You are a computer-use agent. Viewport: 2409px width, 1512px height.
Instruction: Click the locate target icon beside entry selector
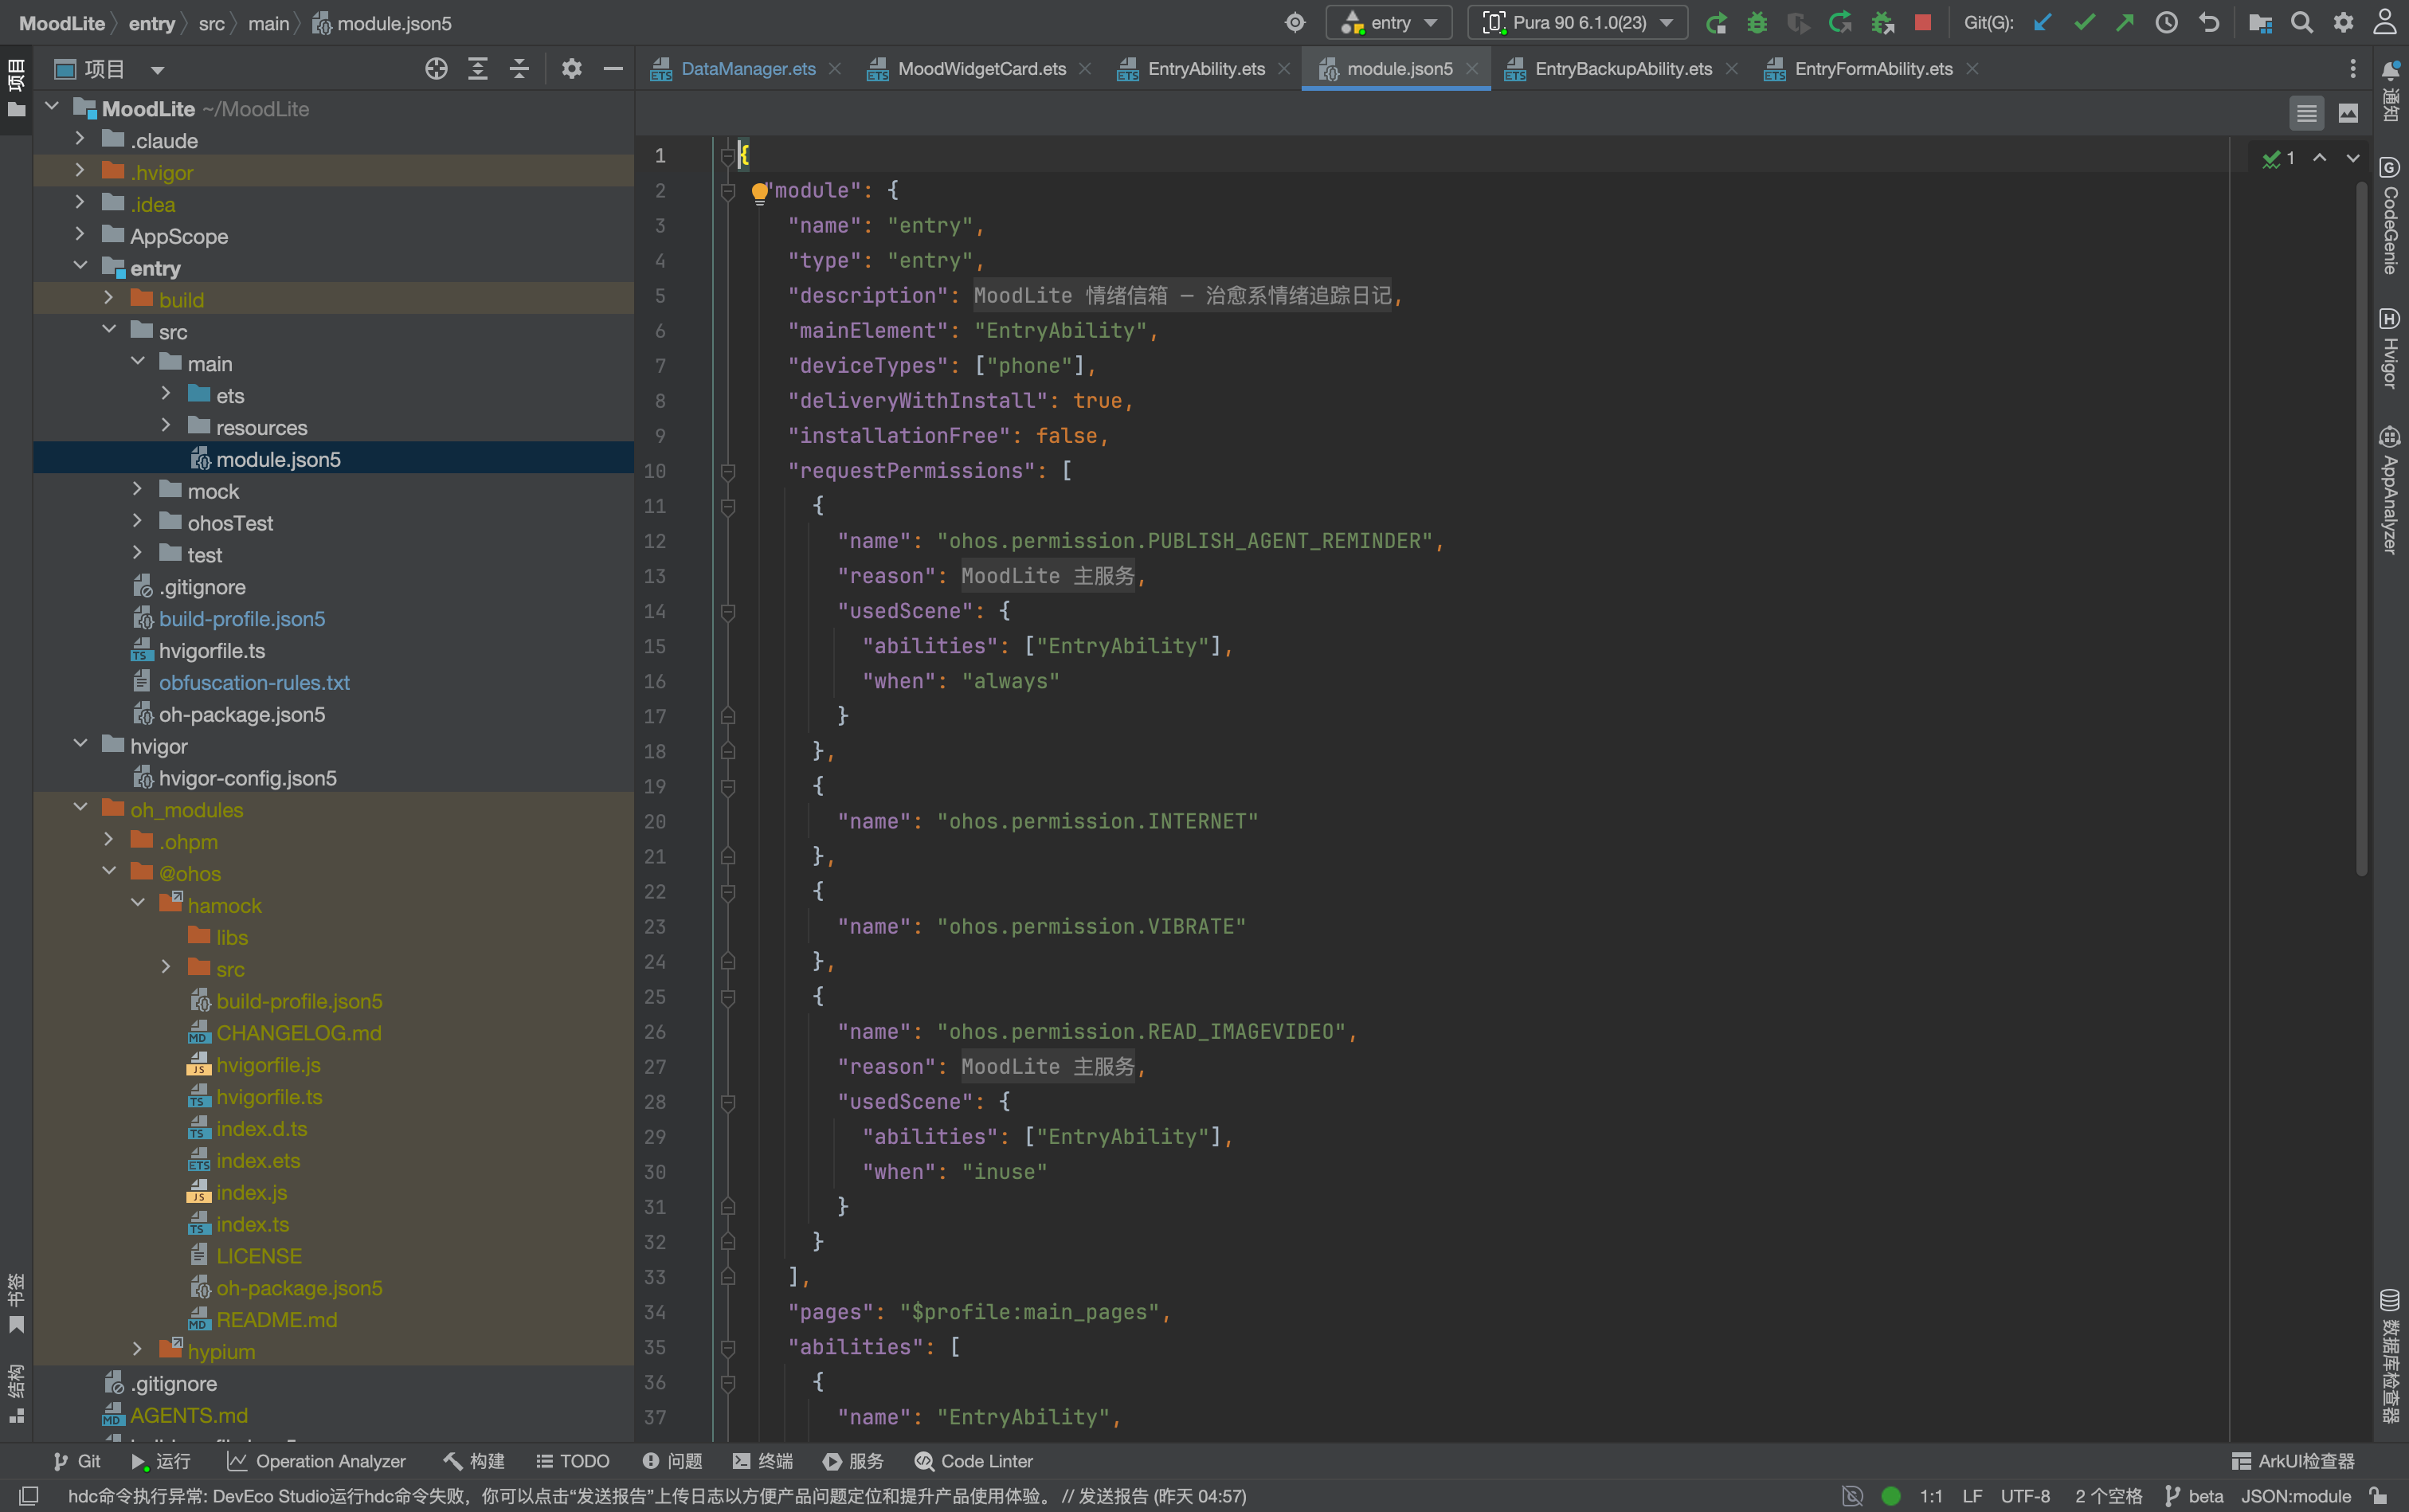(1295, 23)
